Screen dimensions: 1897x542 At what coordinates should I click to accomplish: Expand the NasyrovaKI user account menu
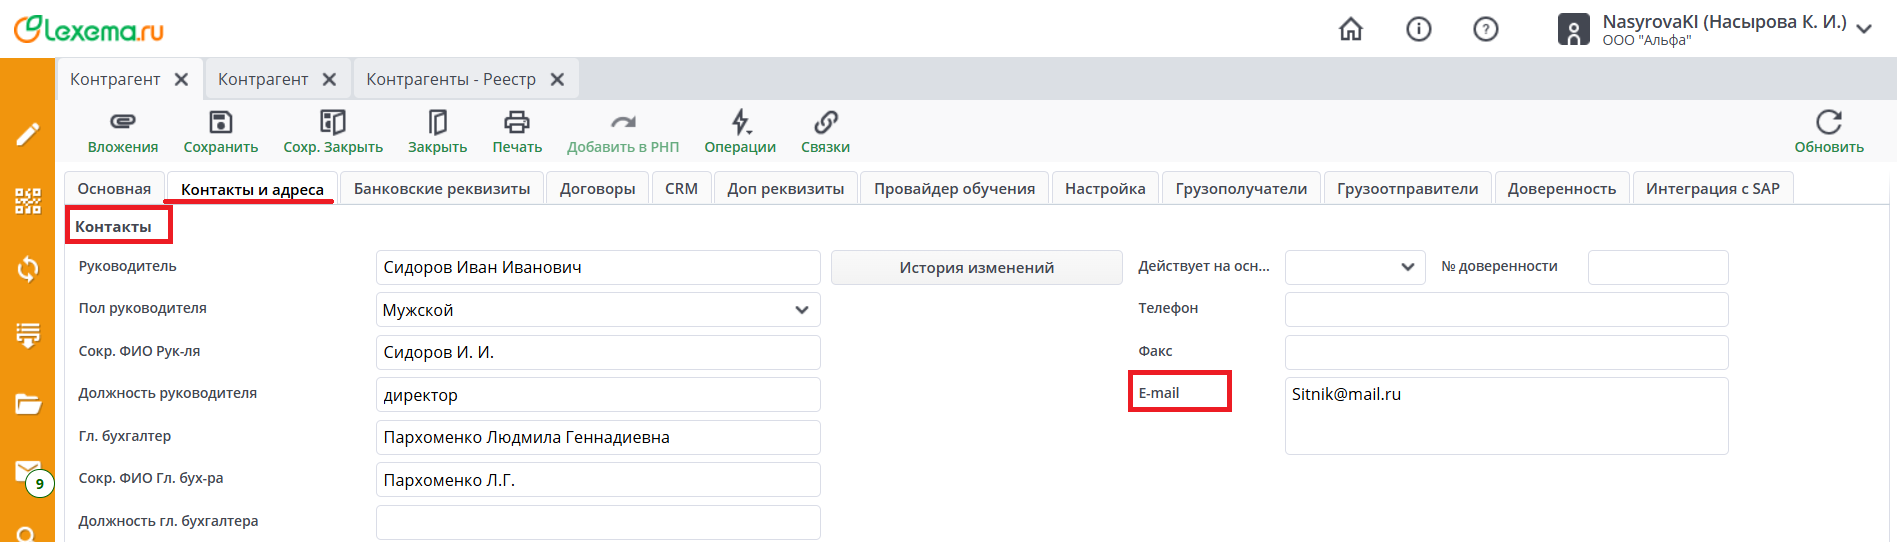click(x=1864, y=29)
